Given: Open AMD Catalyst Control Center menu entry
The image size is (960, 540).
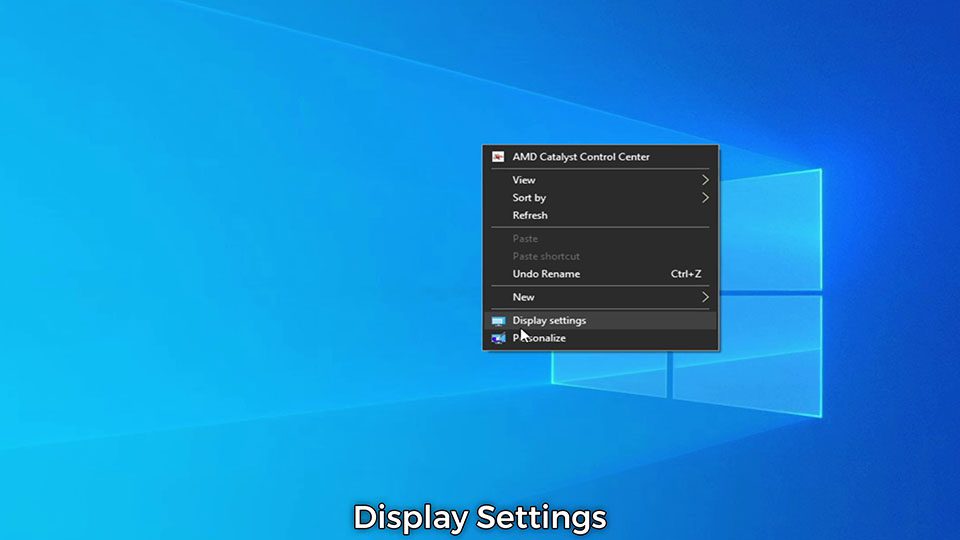Looking at the screenshot, I should [601, 157].
